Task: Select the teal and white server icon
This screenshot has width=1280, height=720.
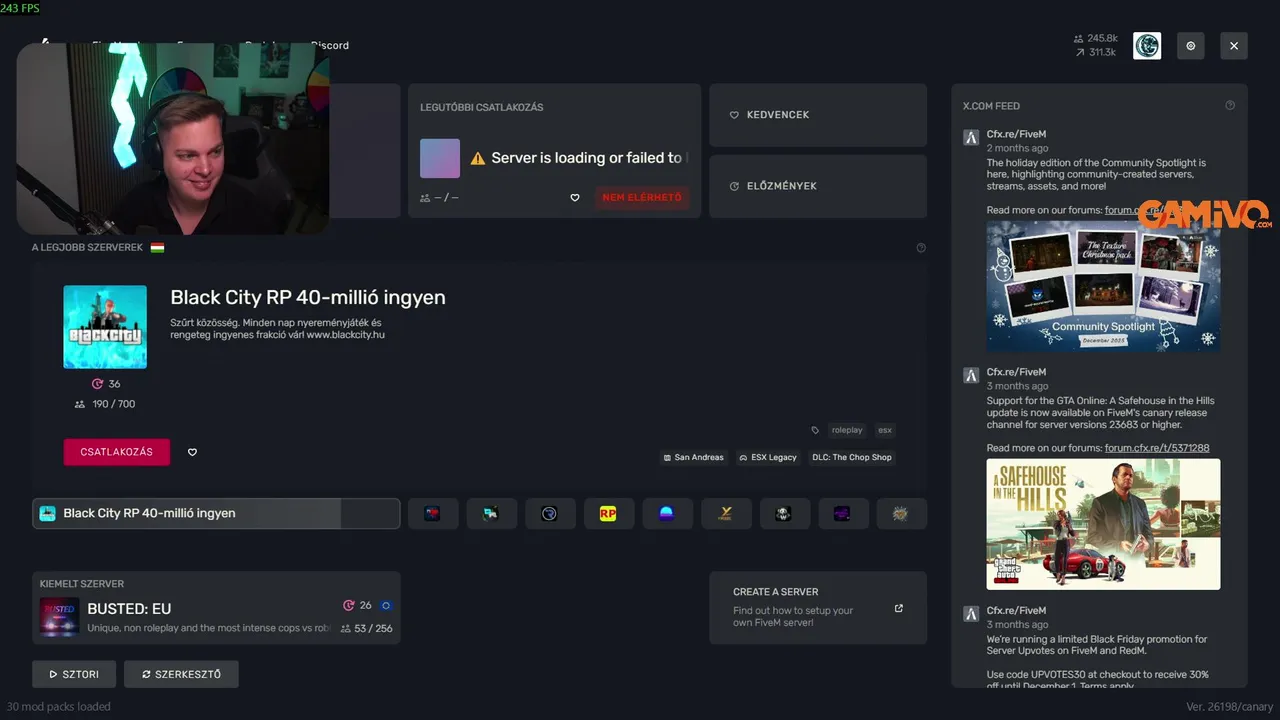Action: [x=491, y=514]
